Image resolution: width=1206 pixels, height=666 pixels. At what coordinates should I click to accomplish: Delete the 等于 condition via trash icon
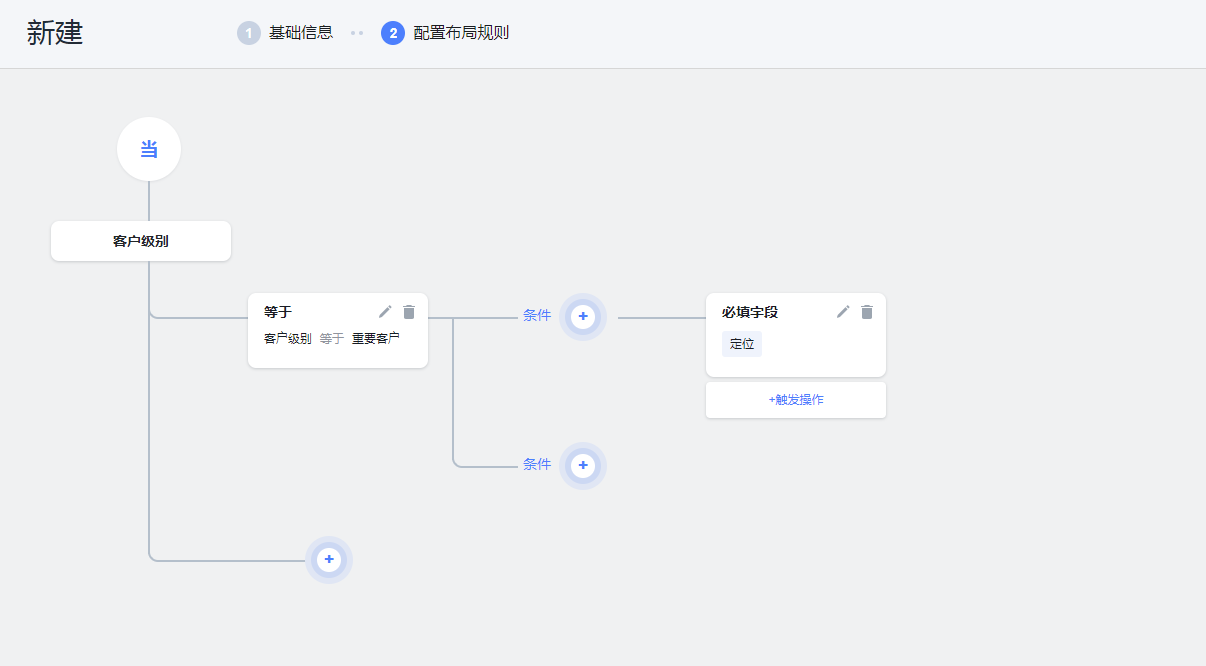pyautogui.click(x=408, y=311)
